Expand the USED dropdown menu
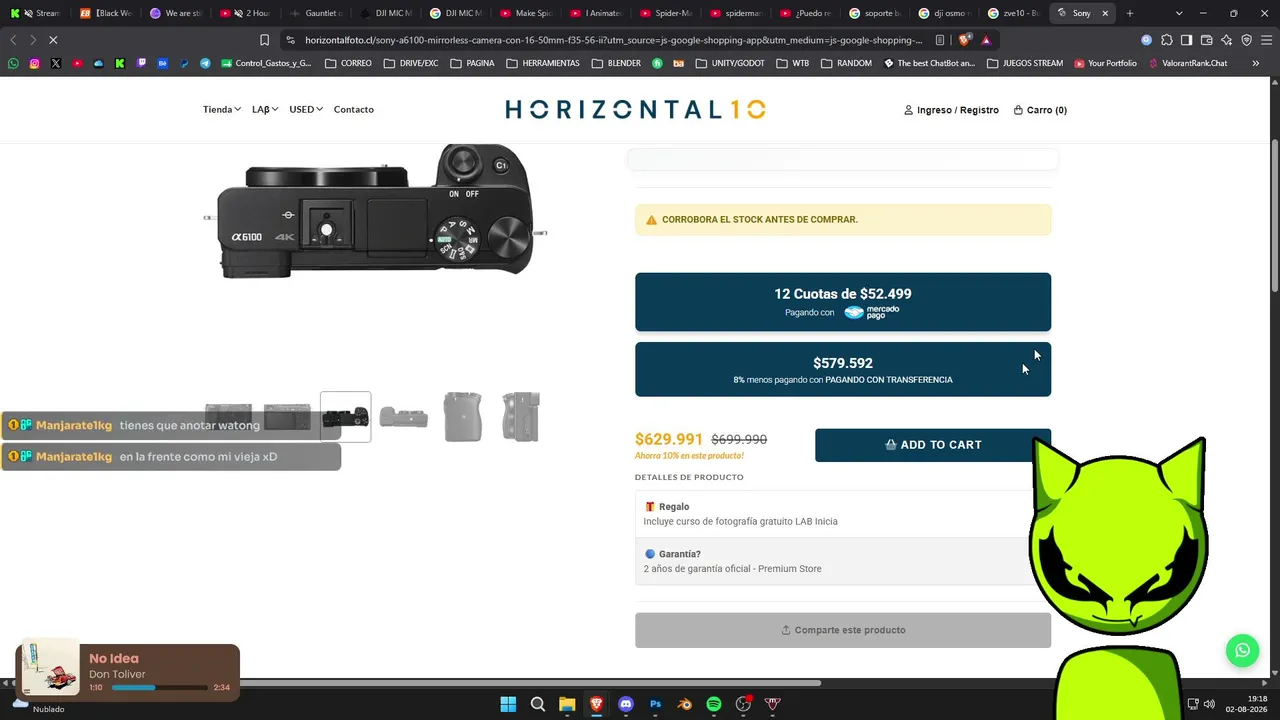 [306, 109]
